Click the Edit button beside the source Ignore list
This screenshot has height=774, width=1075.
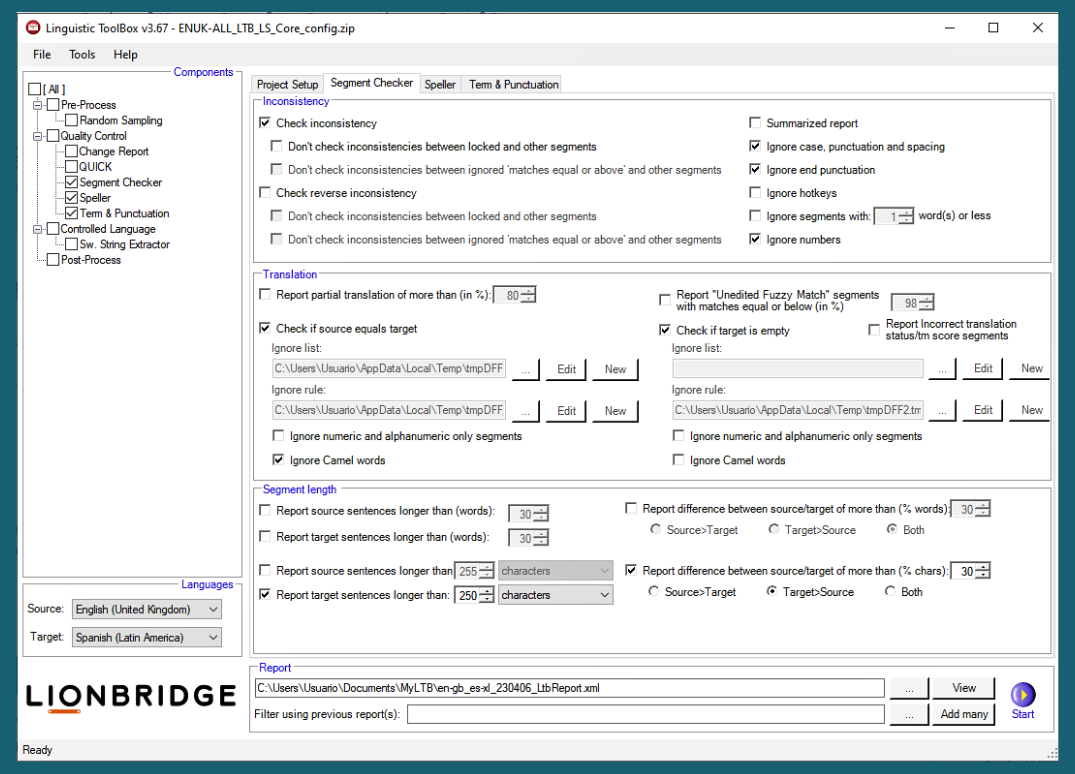[x=566, y=369]
